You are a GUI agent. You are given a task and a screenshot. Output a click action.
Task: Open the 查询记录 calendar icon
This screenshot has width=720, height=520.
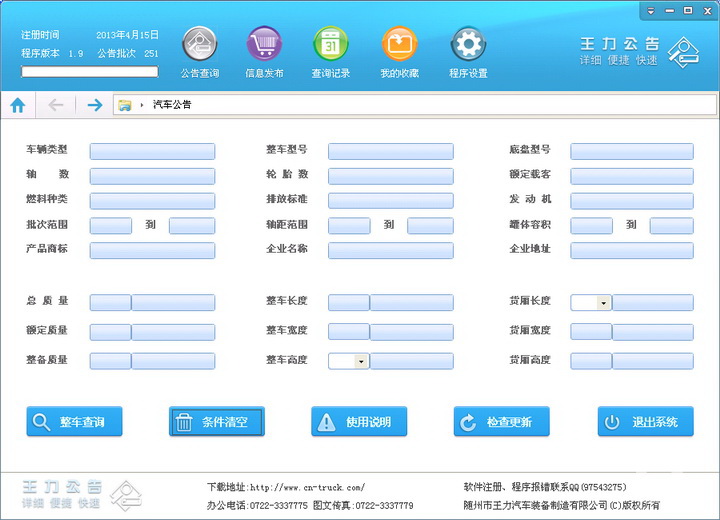coord(331,46)
